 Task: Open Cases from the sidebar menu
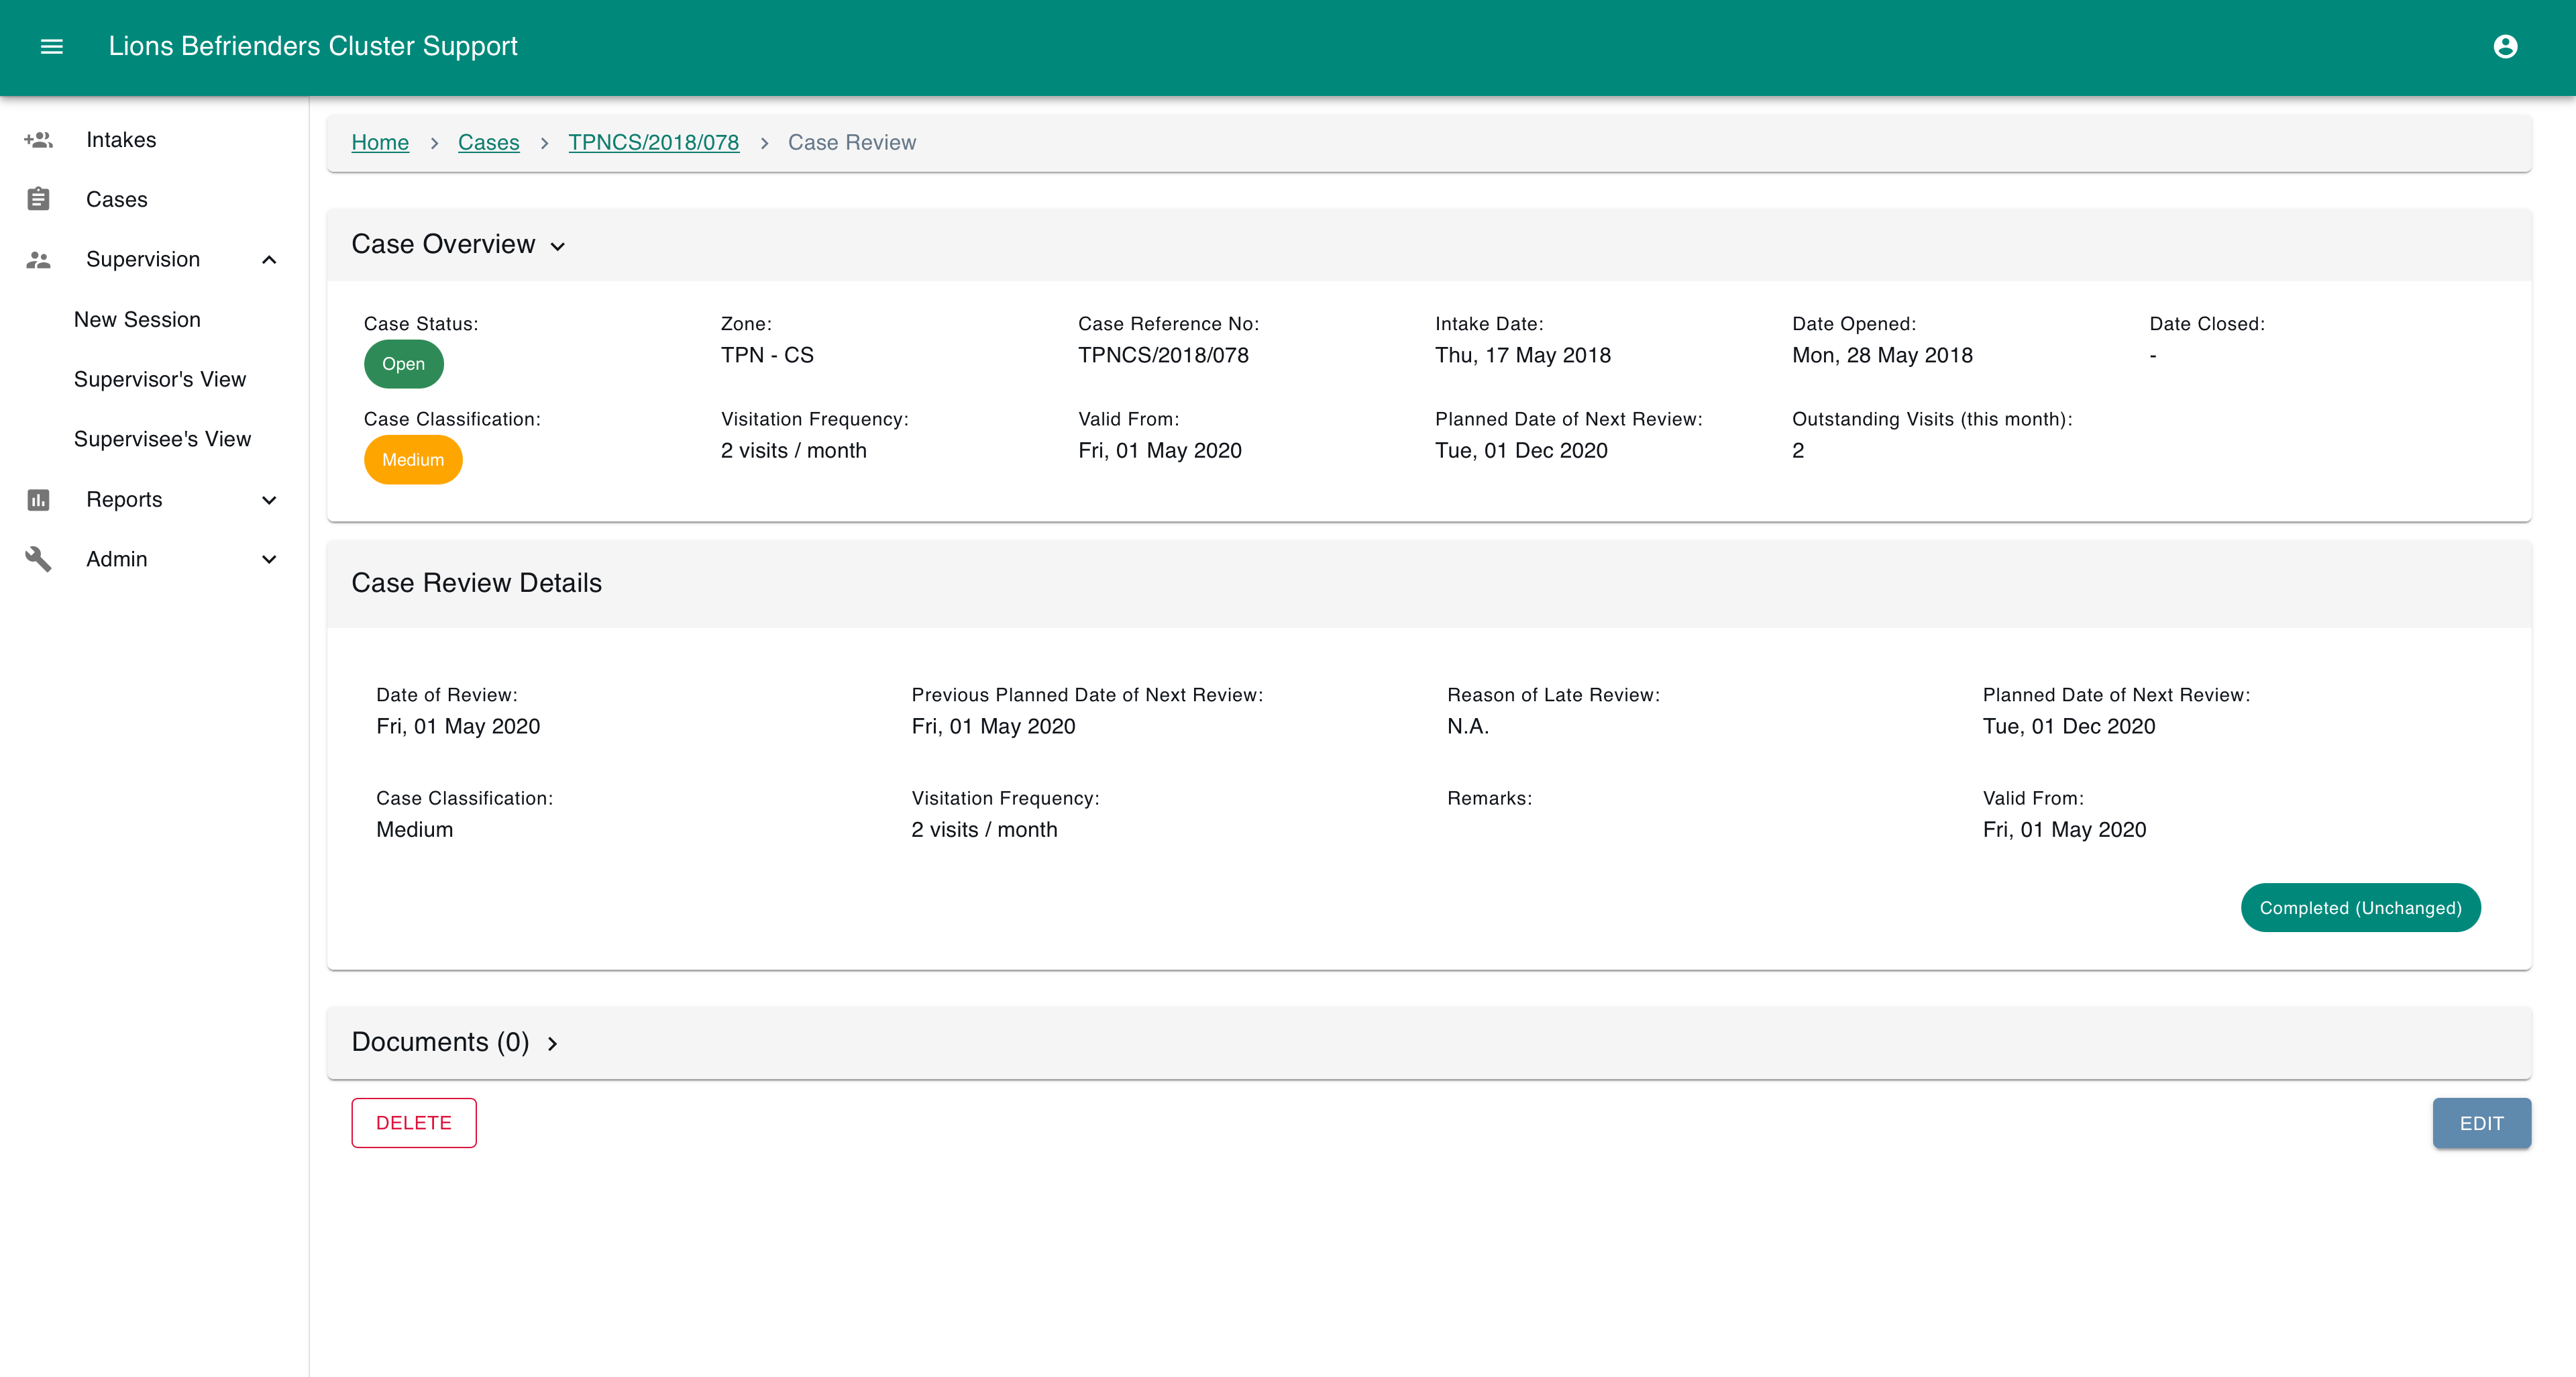click(154, 199)
